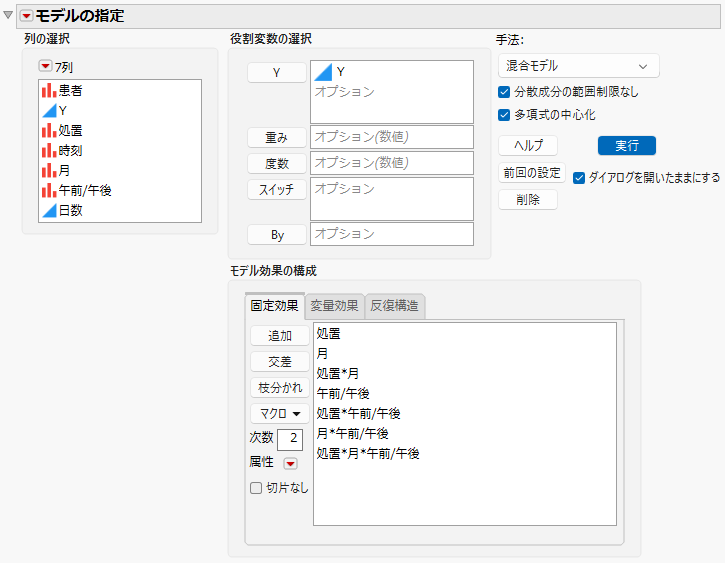The image size is (725, 563).
Task: Click the Y role button
Action: 276,73
